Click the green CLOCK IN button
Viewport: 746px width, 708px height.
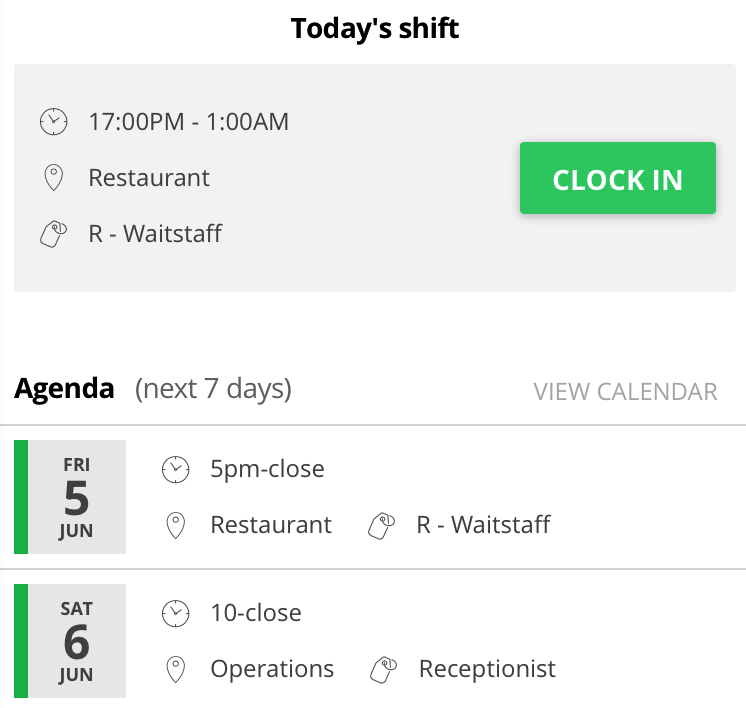(618, 178)
